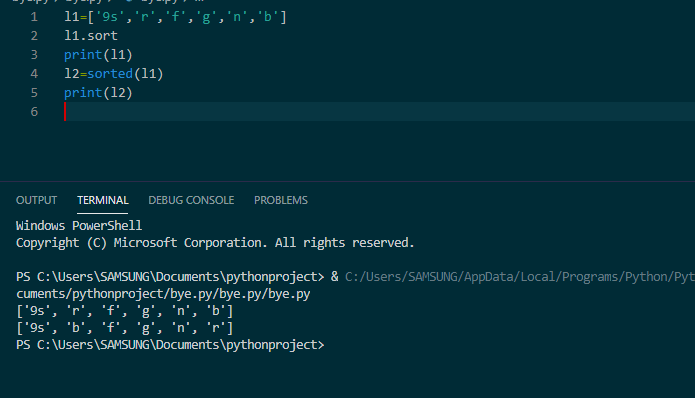Click on the 'print(l1)' statement
Image resolution: width=695 pixels, height=398 pixels.
(x=98, y=55)
